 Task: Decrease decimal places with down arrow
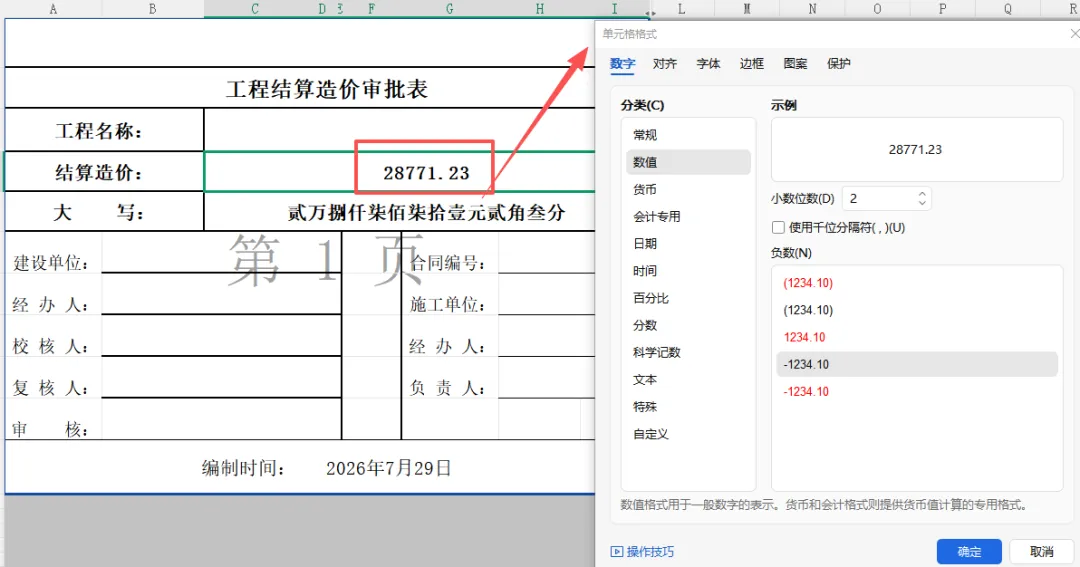[x=922, y=203]
